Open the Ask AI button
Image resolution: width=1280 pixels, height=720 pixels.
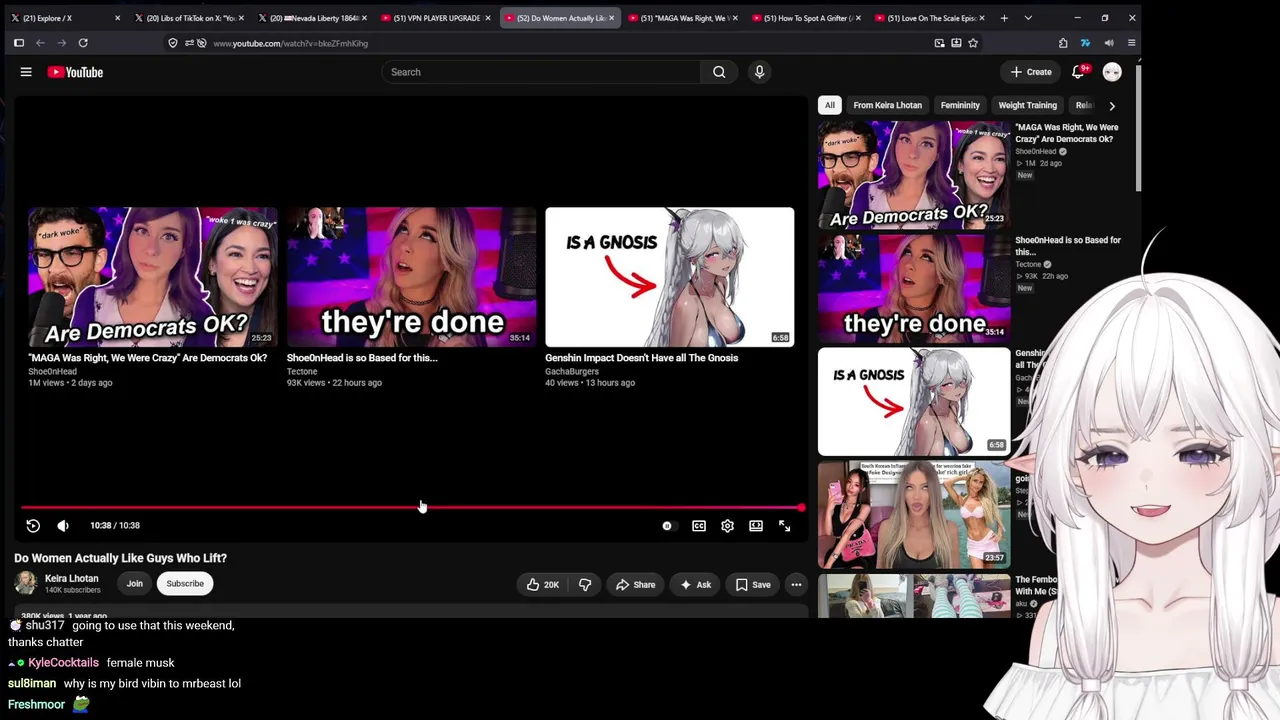[x=695, y=585]
